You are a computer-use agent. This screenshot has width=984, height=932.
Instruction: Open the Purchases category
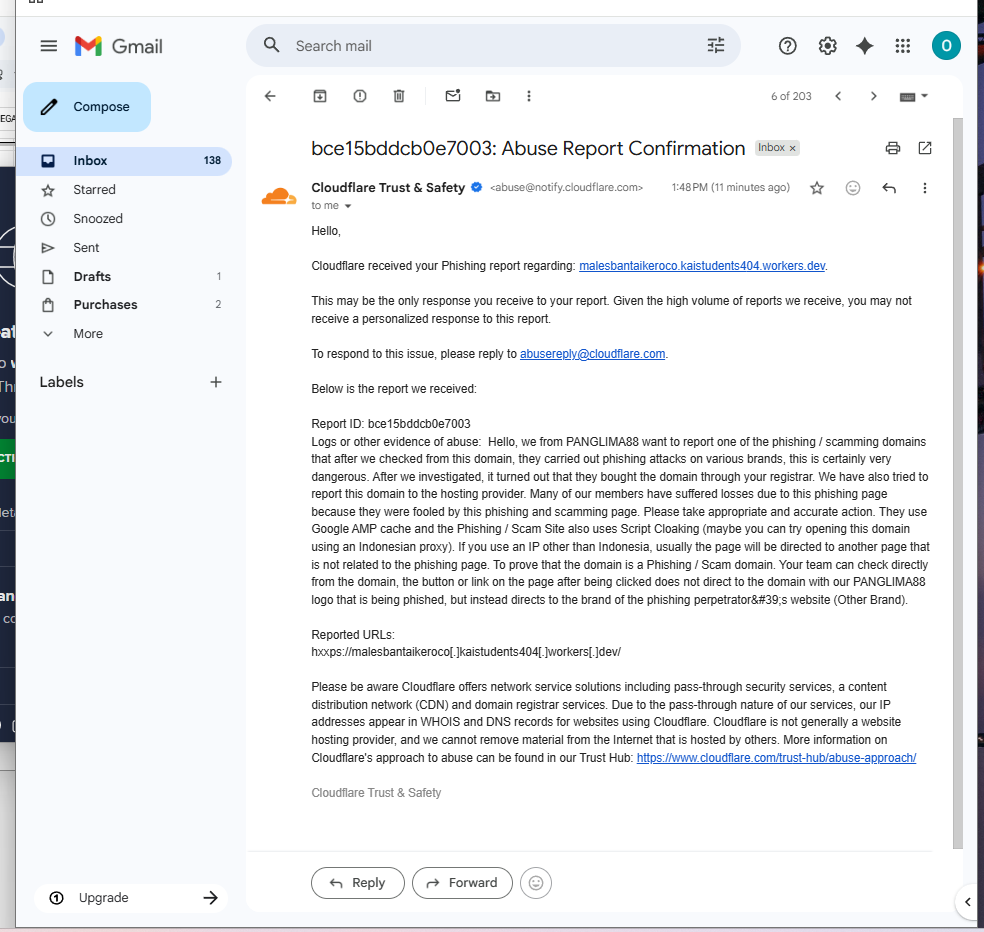coord(124,304)
